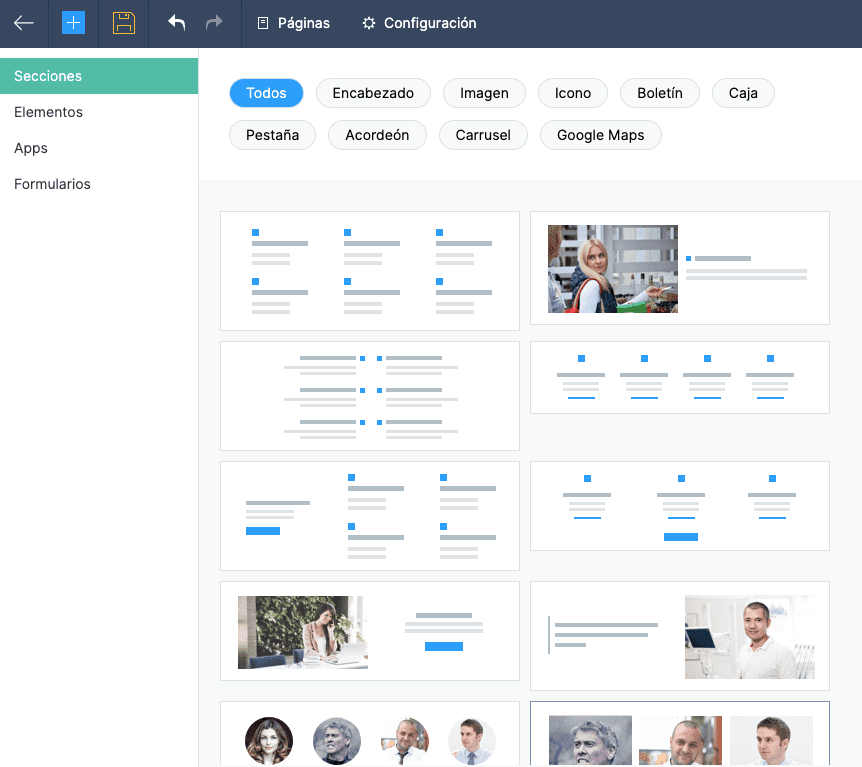Select the Todos filter
This screenshot has width=862, height=767.
point(266,93)
